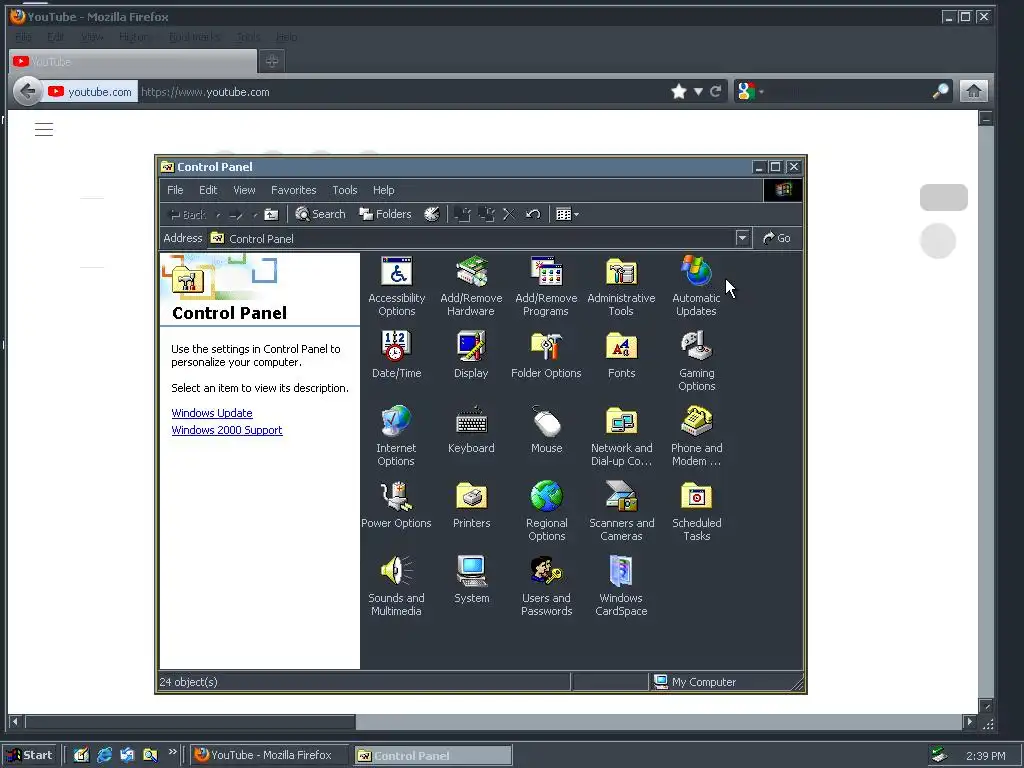This screenshot has height=768, width=1024.
Task: Click the Firefox search magnifier icon
Action: click(x=940, y=91)
